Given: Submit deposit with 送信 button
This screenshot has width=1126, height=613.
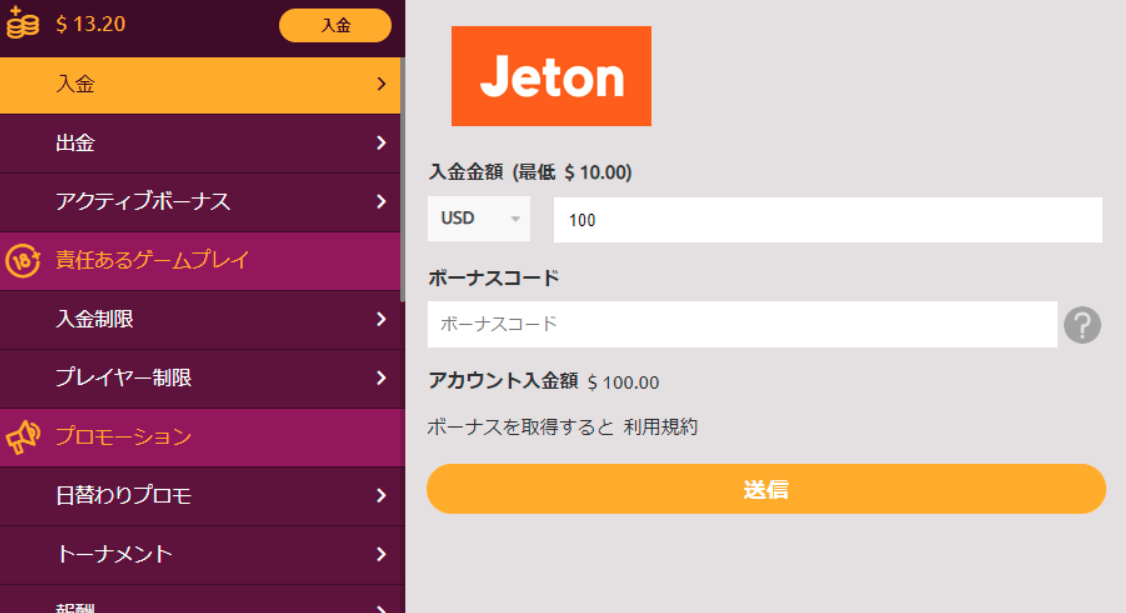Looking at the screenshot, I should (766, 489).
